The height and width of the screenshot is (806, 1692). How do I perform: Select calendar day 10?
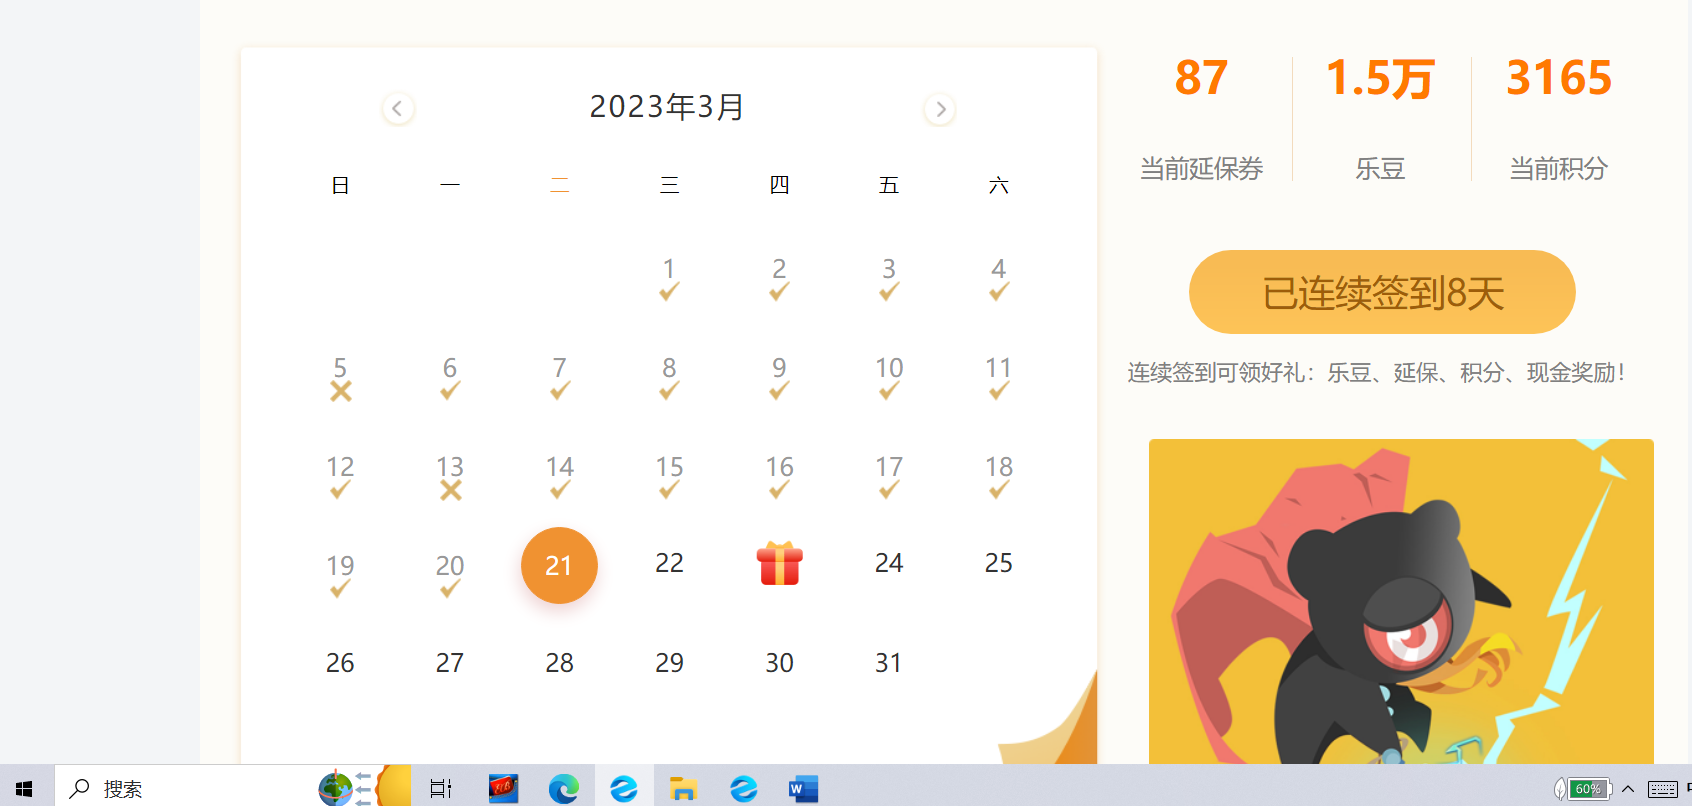[x=889, y=379]
